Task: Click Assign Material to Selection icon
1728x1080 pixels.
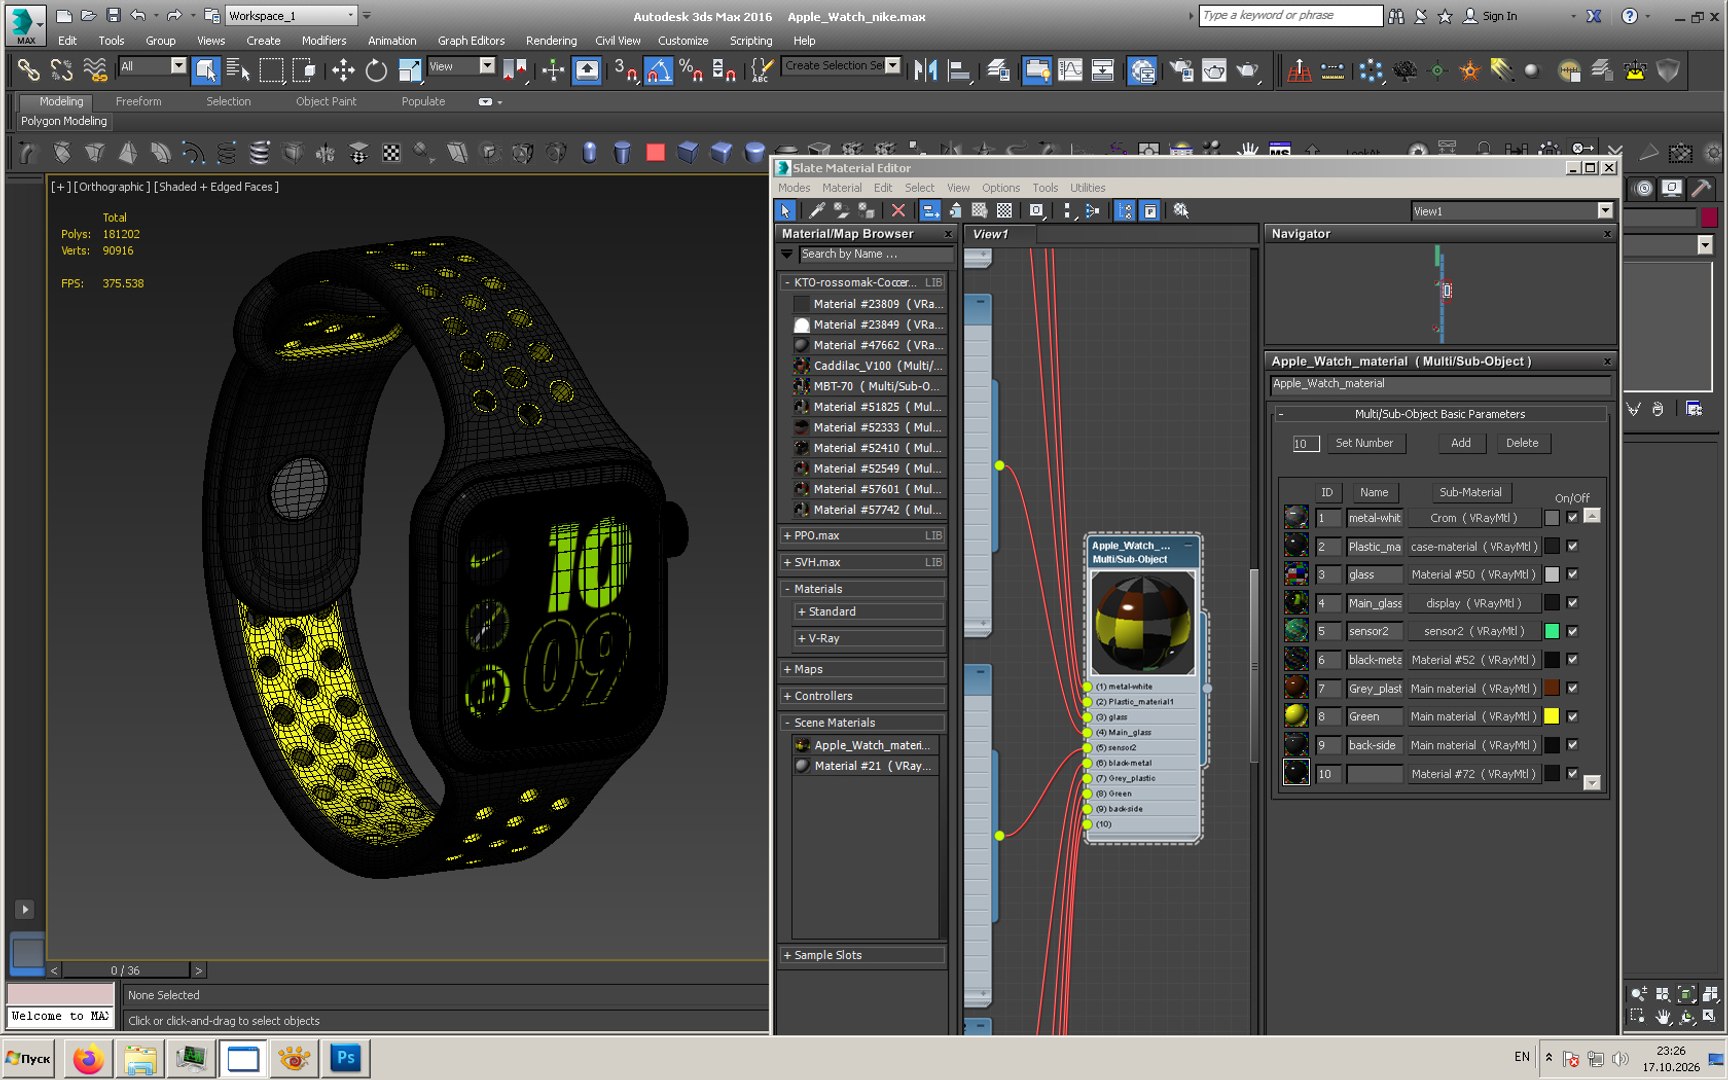Action: click(866, 211)
